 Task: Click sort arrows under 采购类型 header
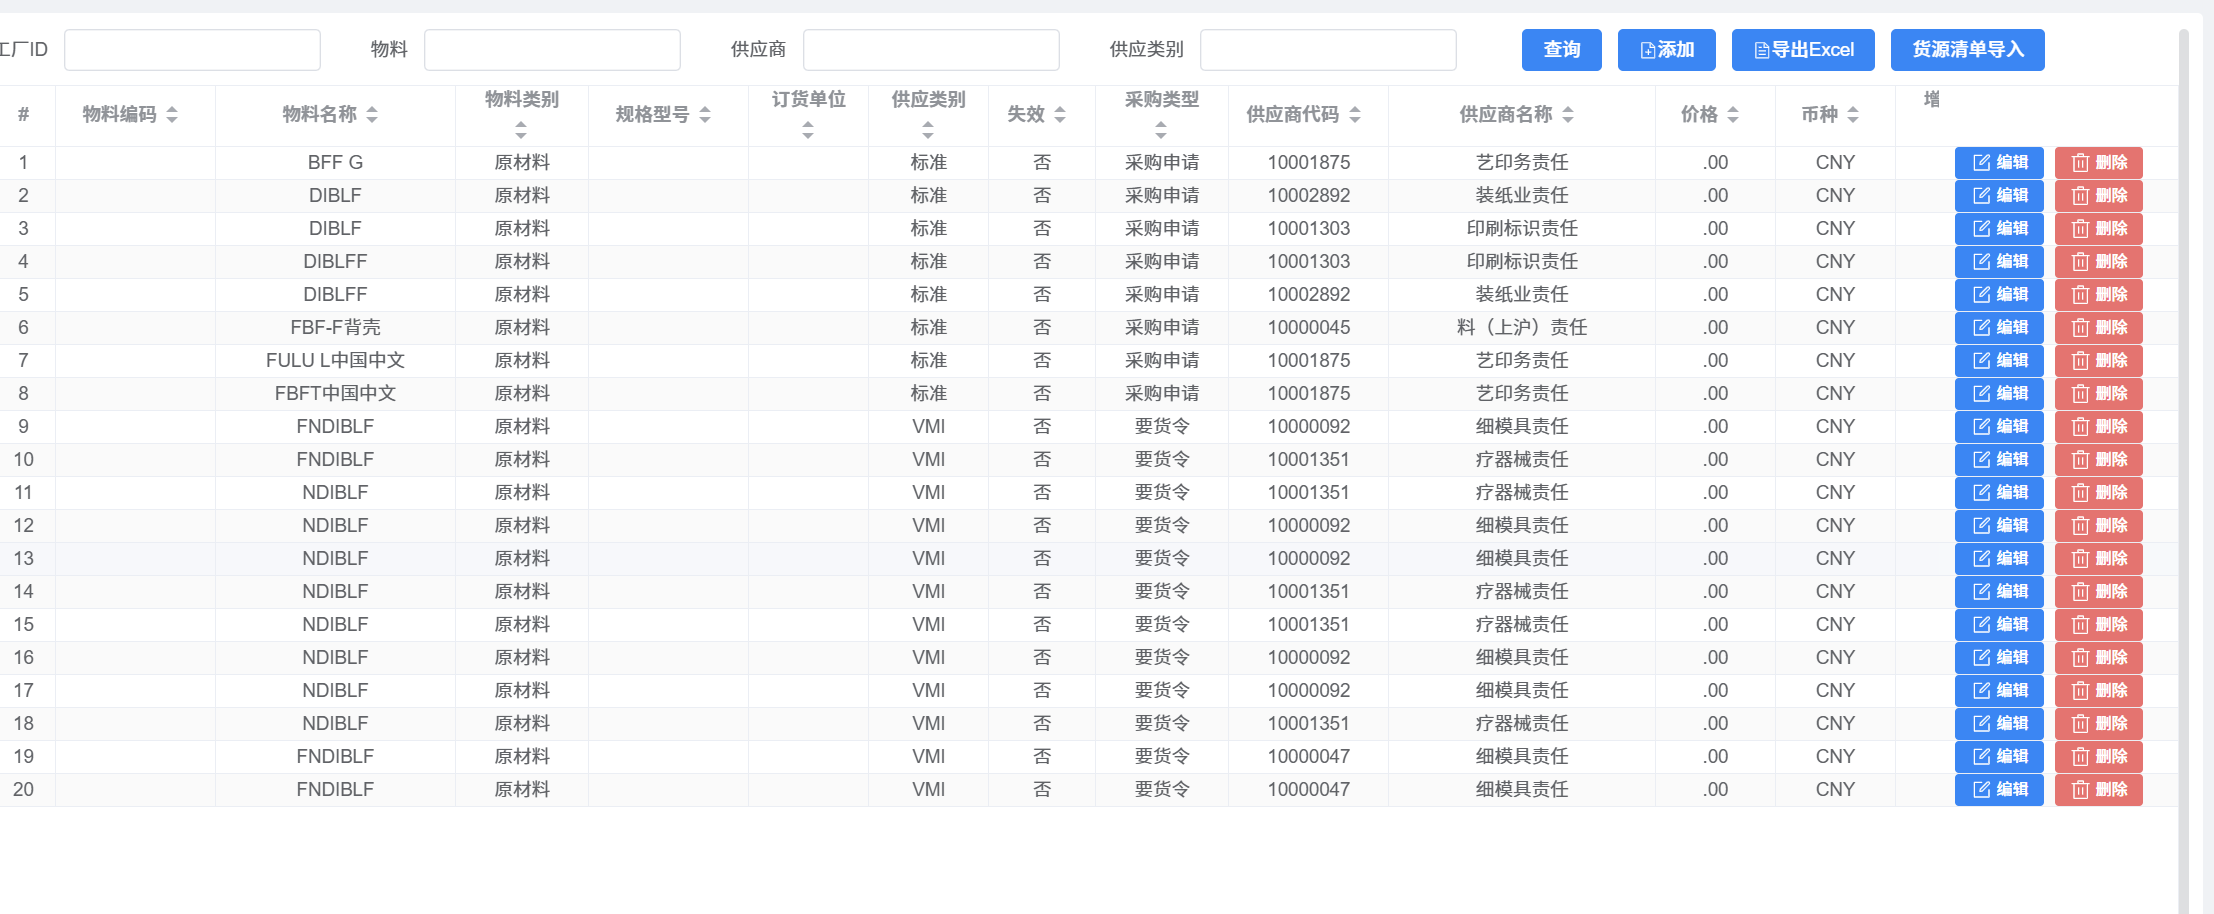tap(1161, 130)
